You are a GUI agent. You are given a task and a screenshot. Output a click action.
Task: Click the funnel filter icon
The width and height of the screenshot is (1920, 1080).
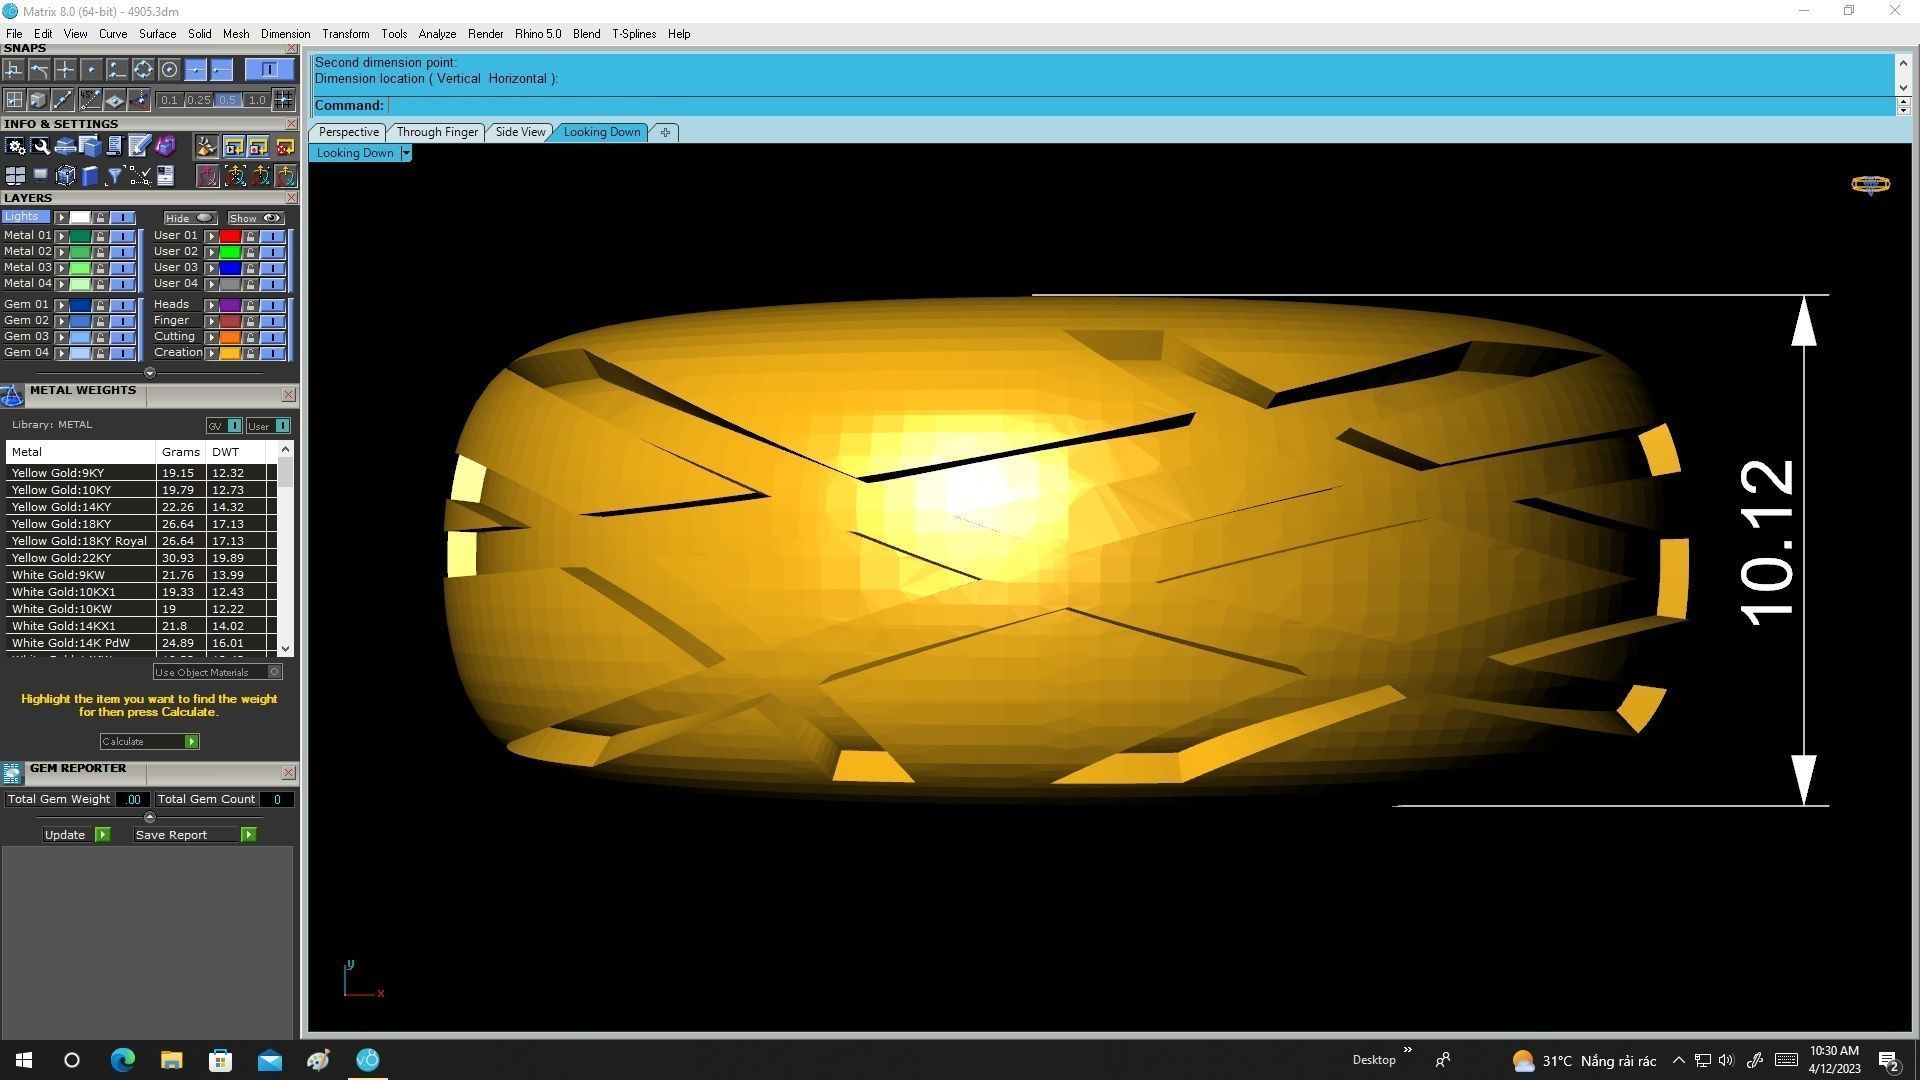click(114, 176)
